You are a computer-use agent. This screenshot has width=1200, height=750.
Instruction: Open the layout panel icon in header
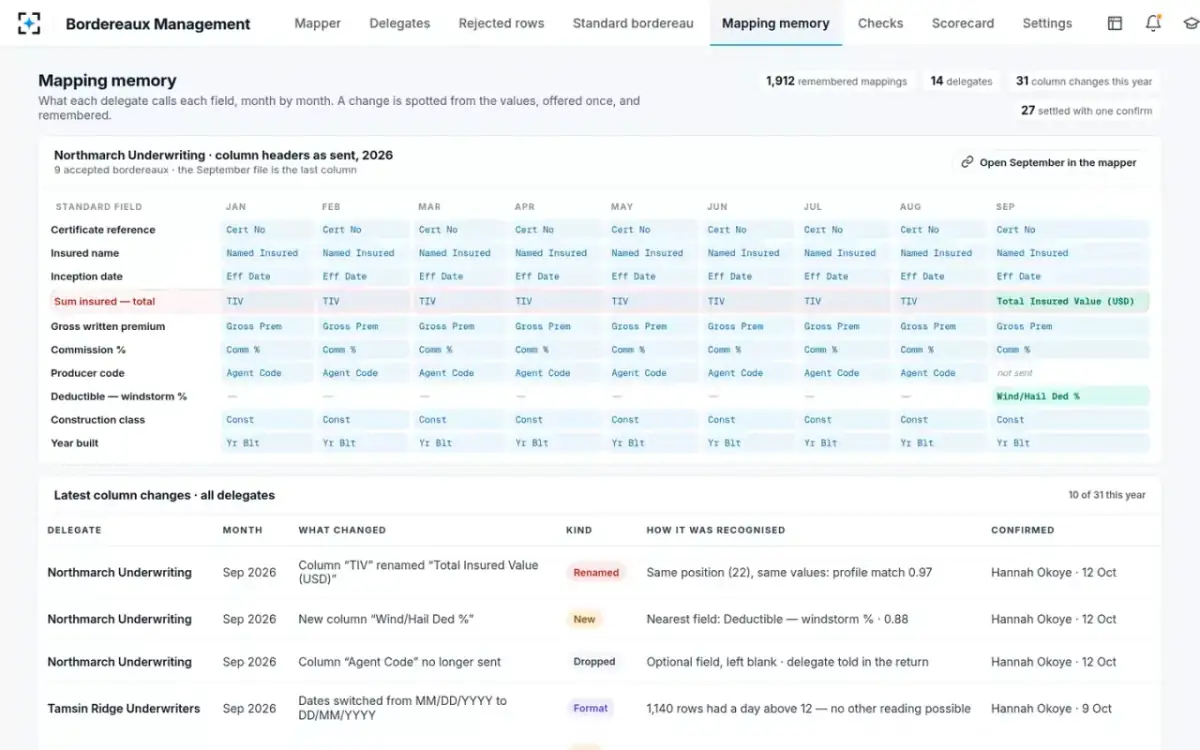click(1115, 23)
